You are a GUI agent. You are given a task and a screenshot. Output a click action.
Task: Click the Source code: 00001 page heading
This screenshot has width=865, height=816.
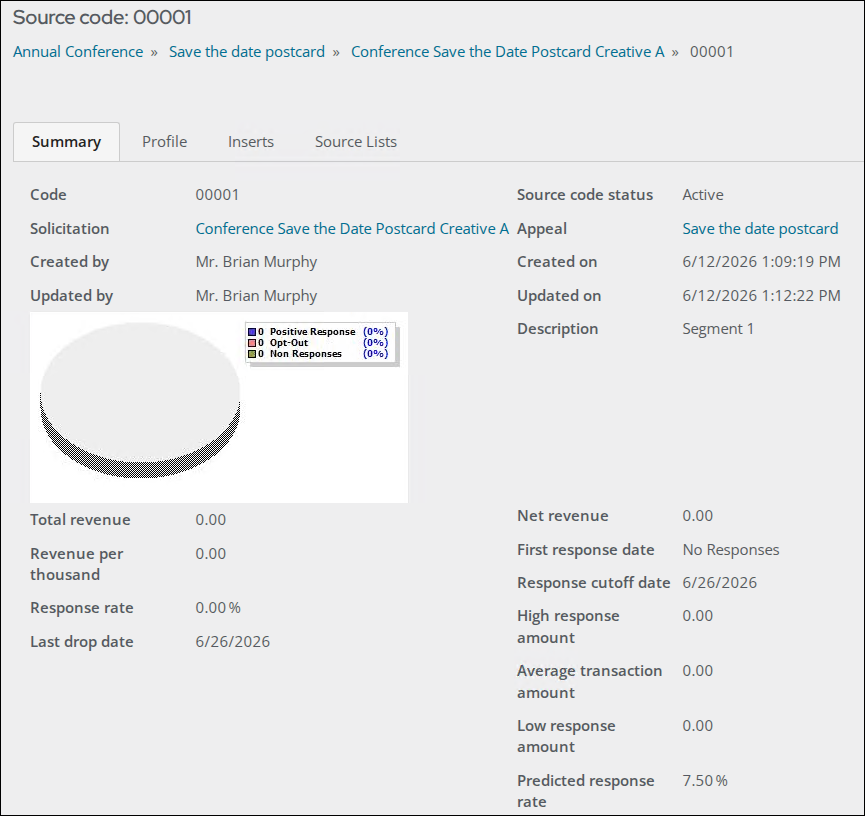[x=102, y=18]
